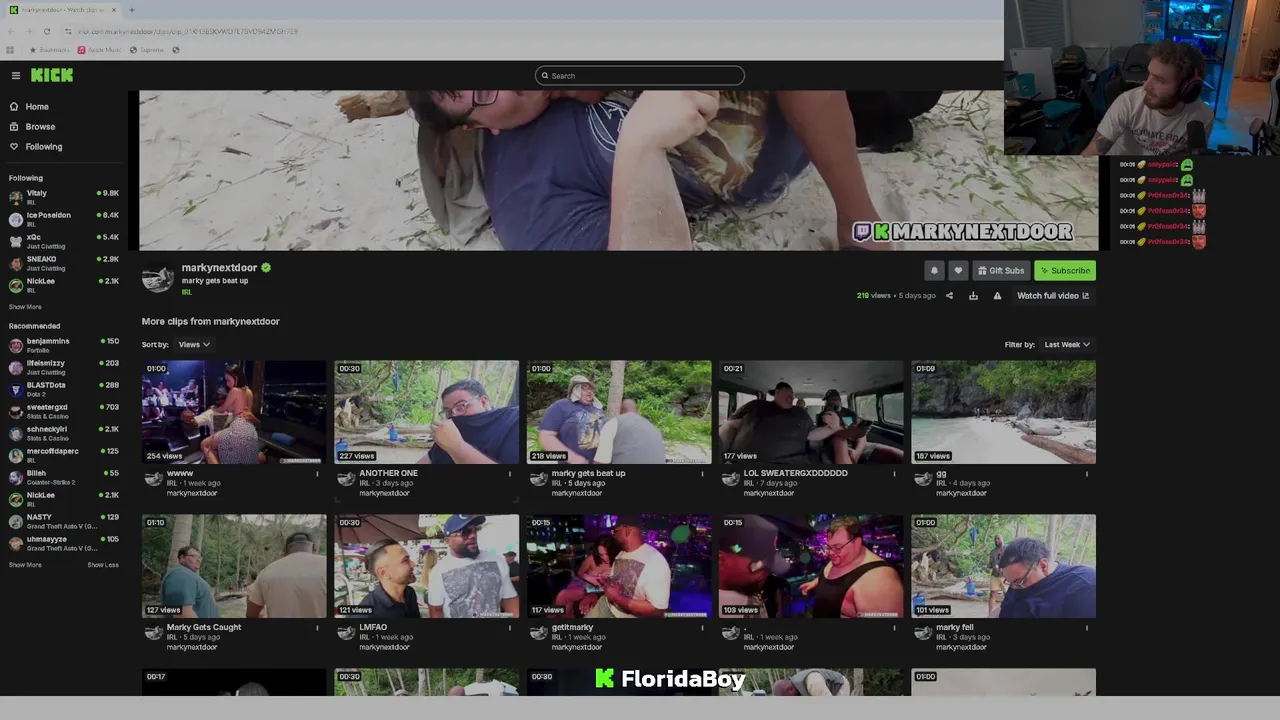Open the Sort by Views dropdown

point(194,345)
